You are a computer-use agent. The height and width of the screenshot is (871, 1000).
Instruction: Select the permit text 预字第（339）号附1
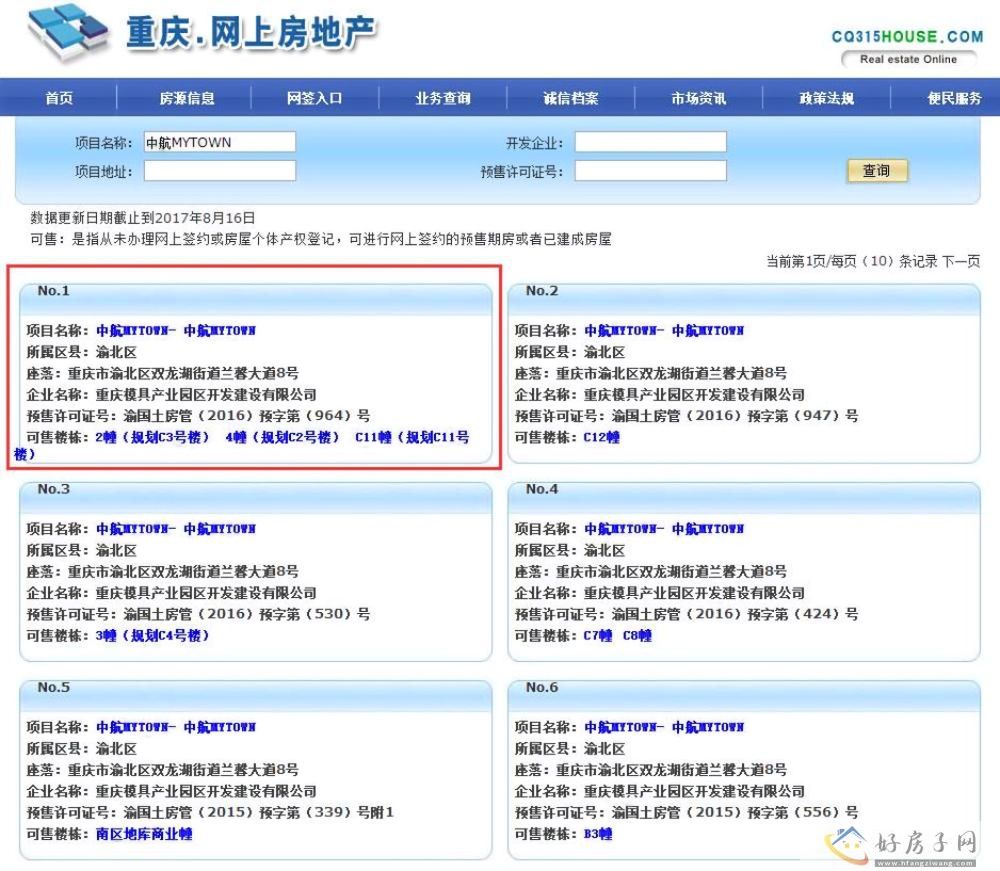pos(327,812)
